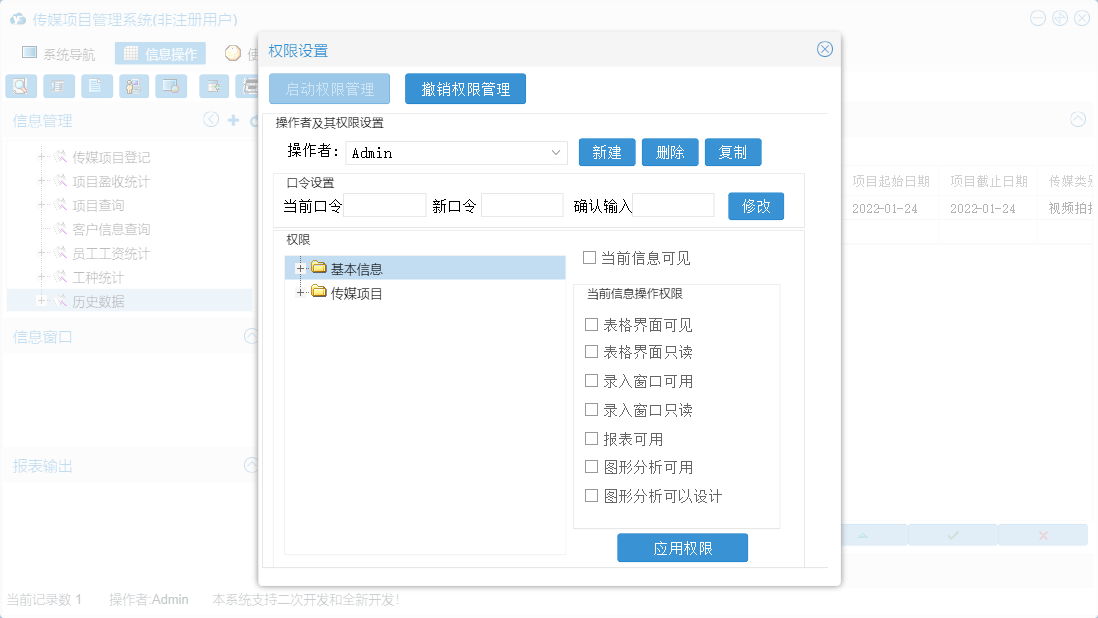Check the 报表可用 option
The height and width of the screenshot is (618, 1098).
point(591,439)
